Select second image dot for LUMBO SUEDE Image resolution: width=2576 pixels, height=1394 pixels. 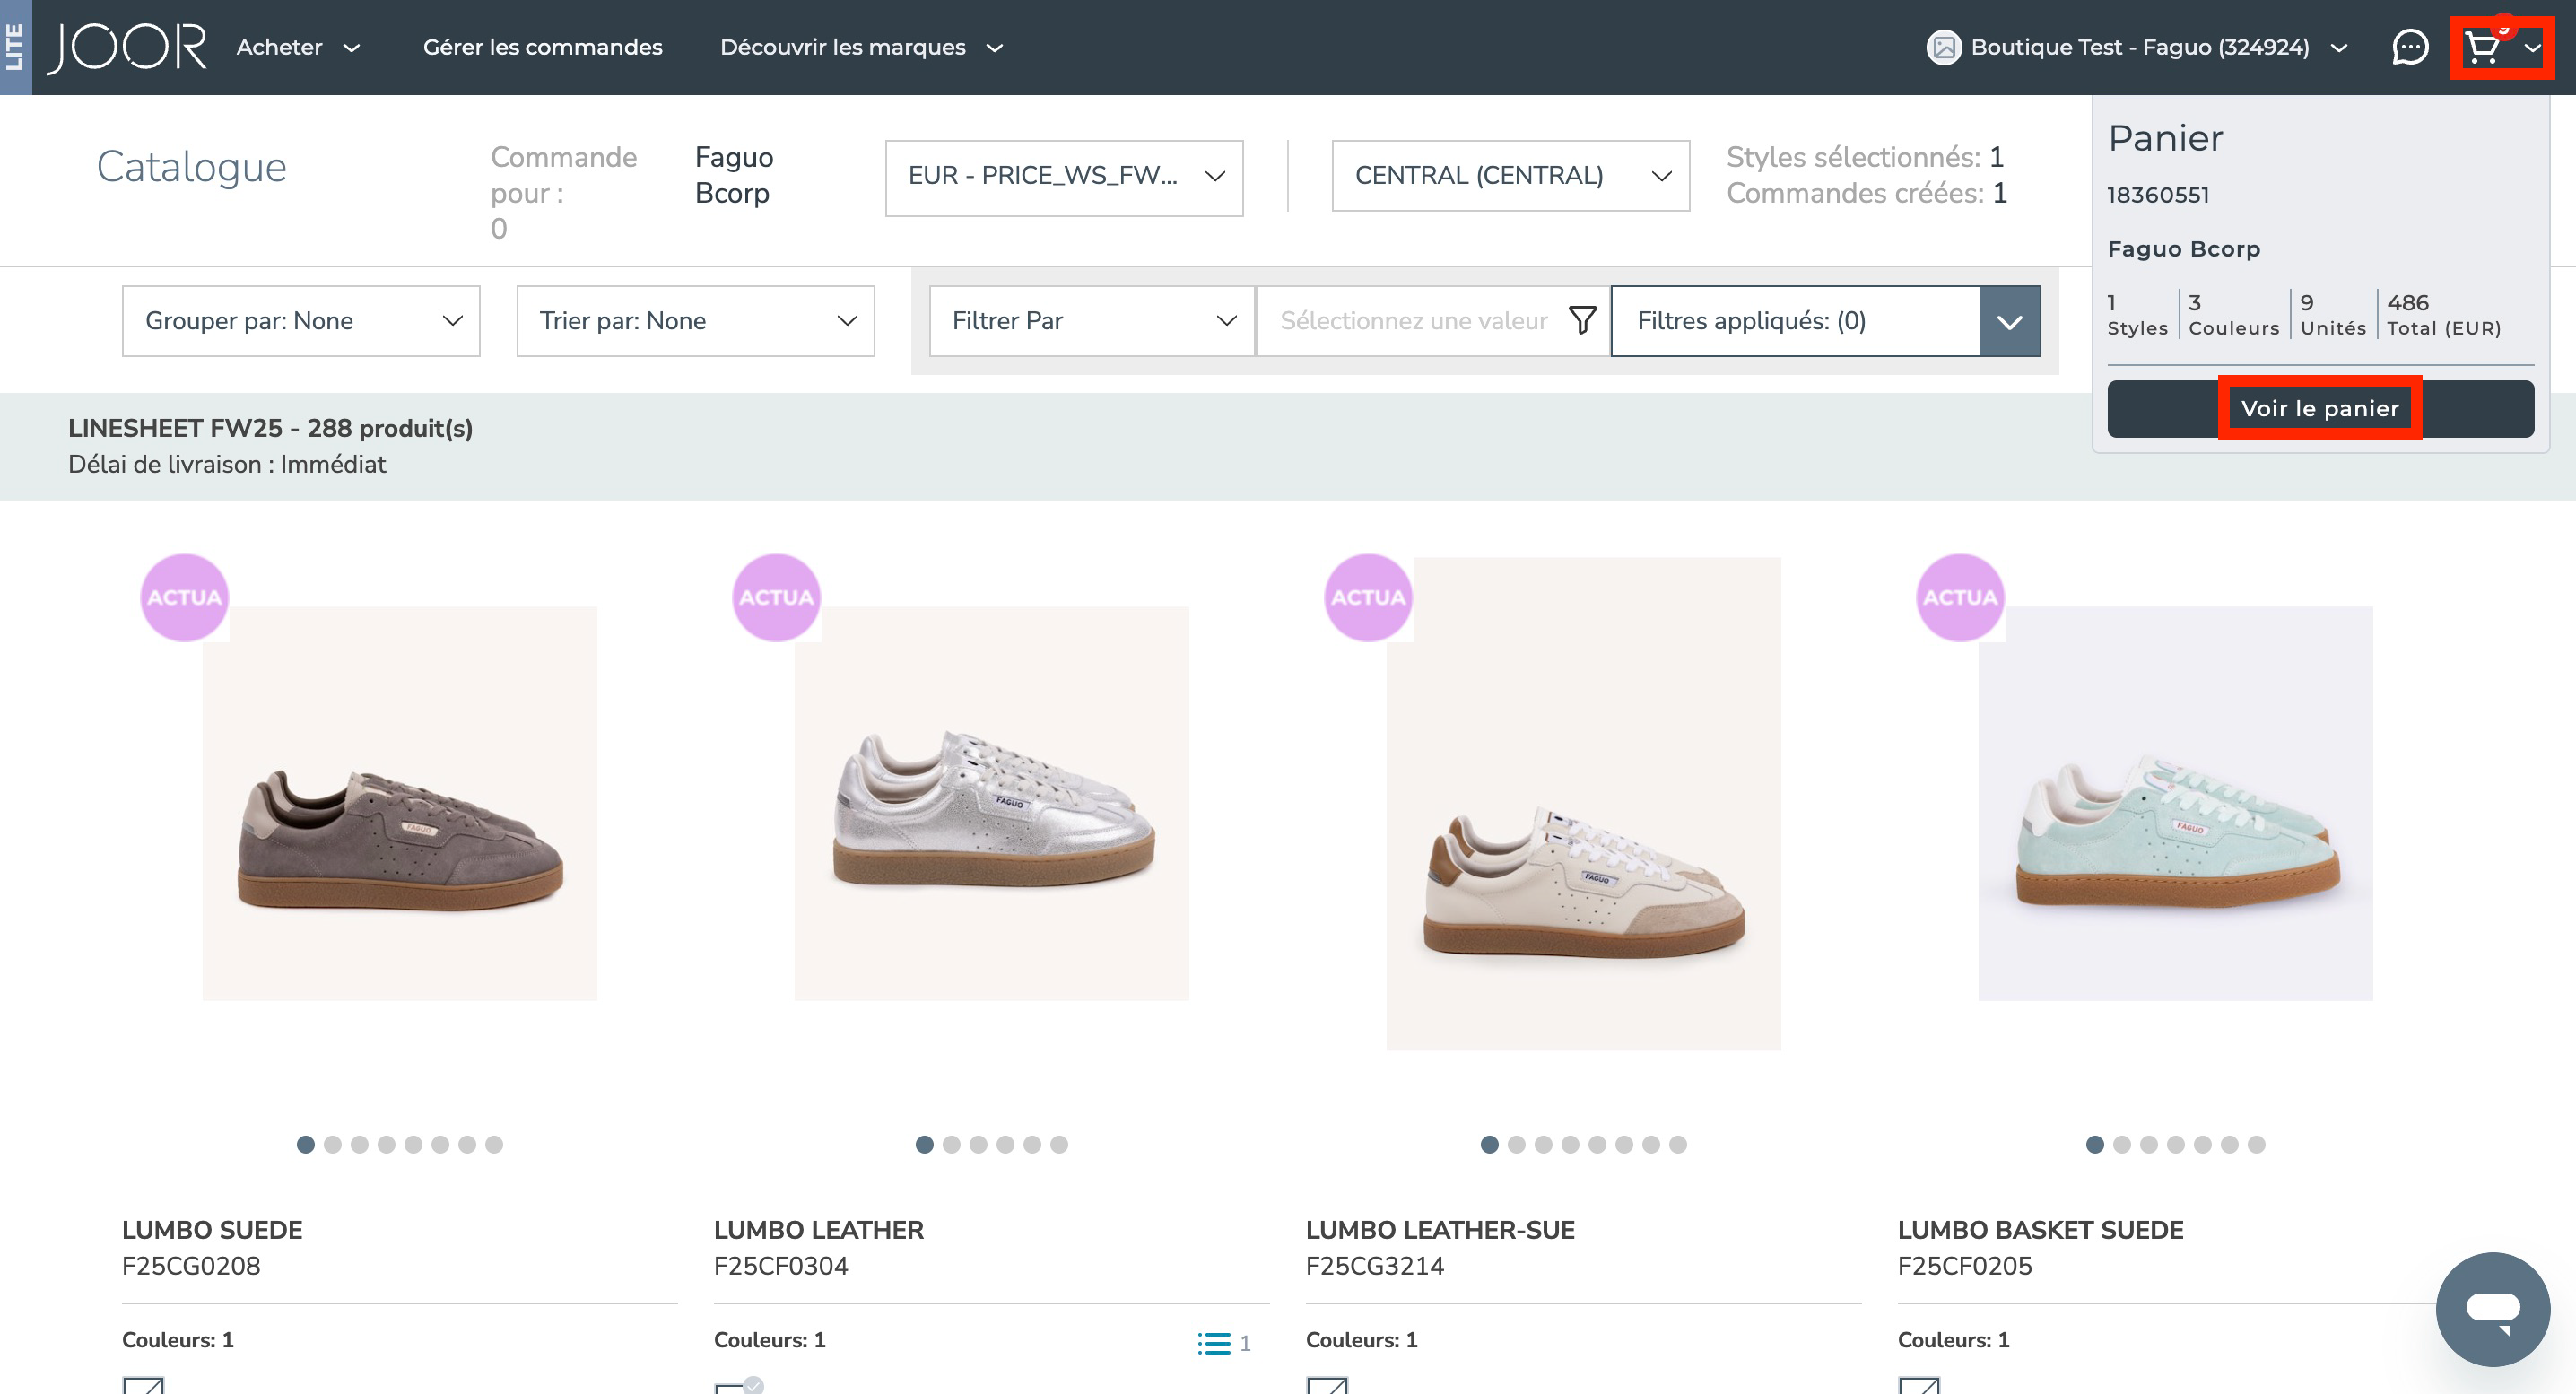click(333, 1144)
